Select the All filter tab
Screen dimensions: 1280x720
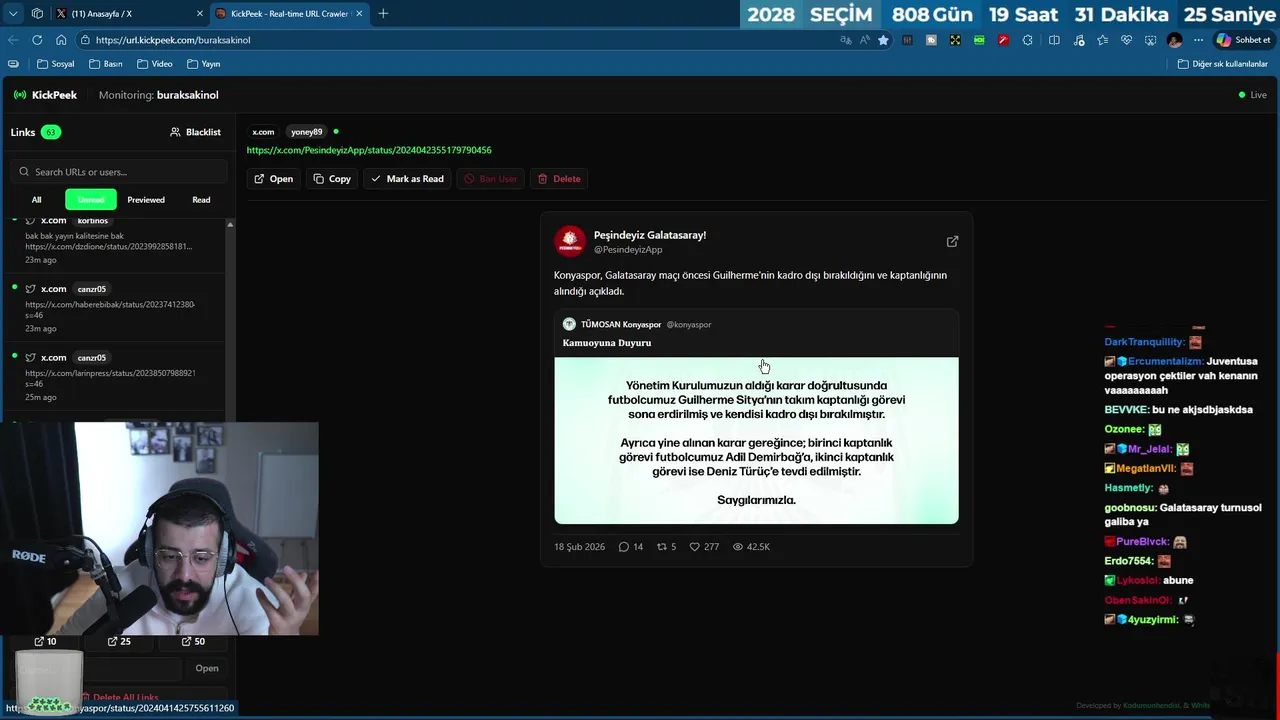(36, 200)
